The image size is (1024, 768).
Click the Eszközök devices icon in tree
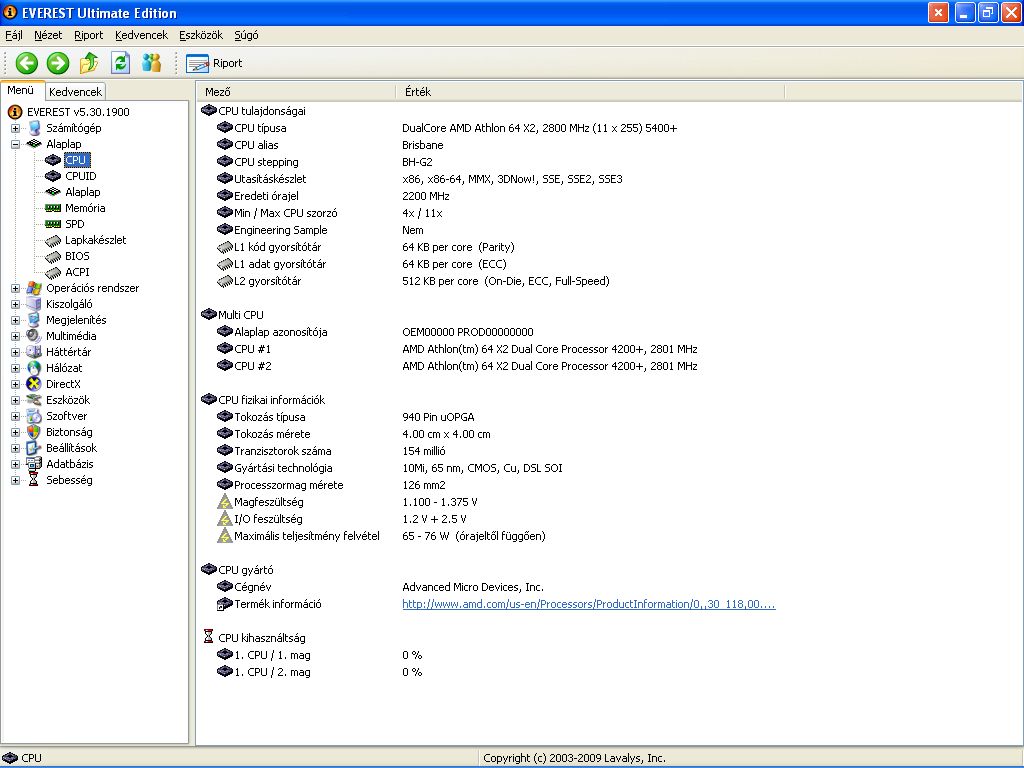34,400
